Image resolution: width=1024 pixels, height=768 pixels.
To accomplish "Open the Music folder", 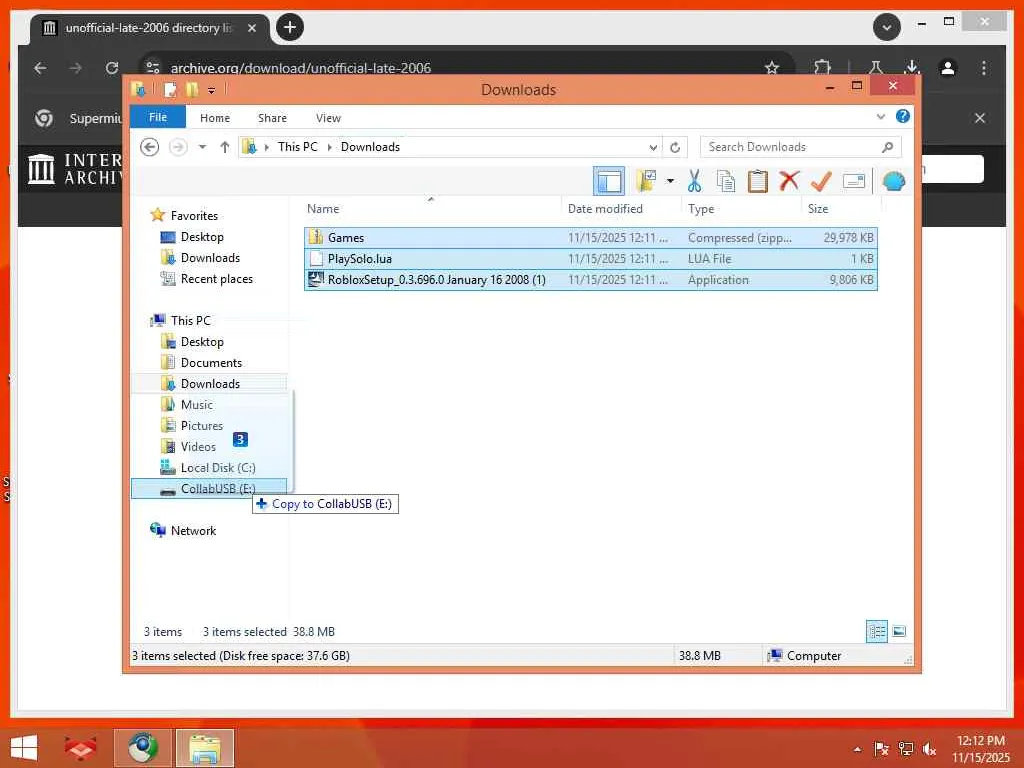I will click(197, 404).
